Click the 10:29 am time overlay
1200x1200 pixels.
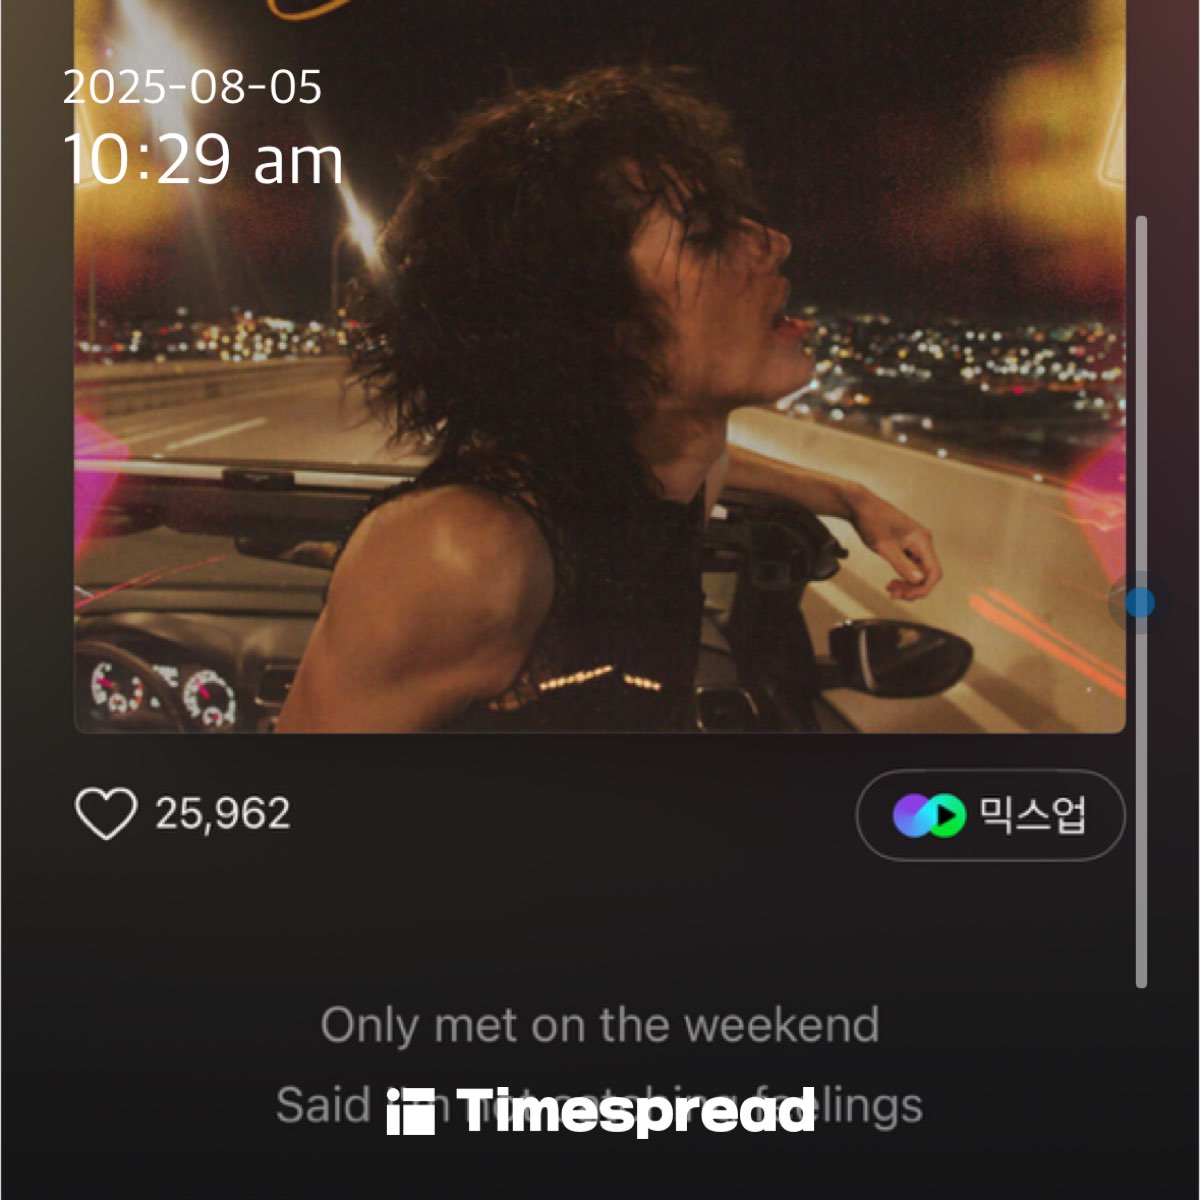click(x=203, y=160)
